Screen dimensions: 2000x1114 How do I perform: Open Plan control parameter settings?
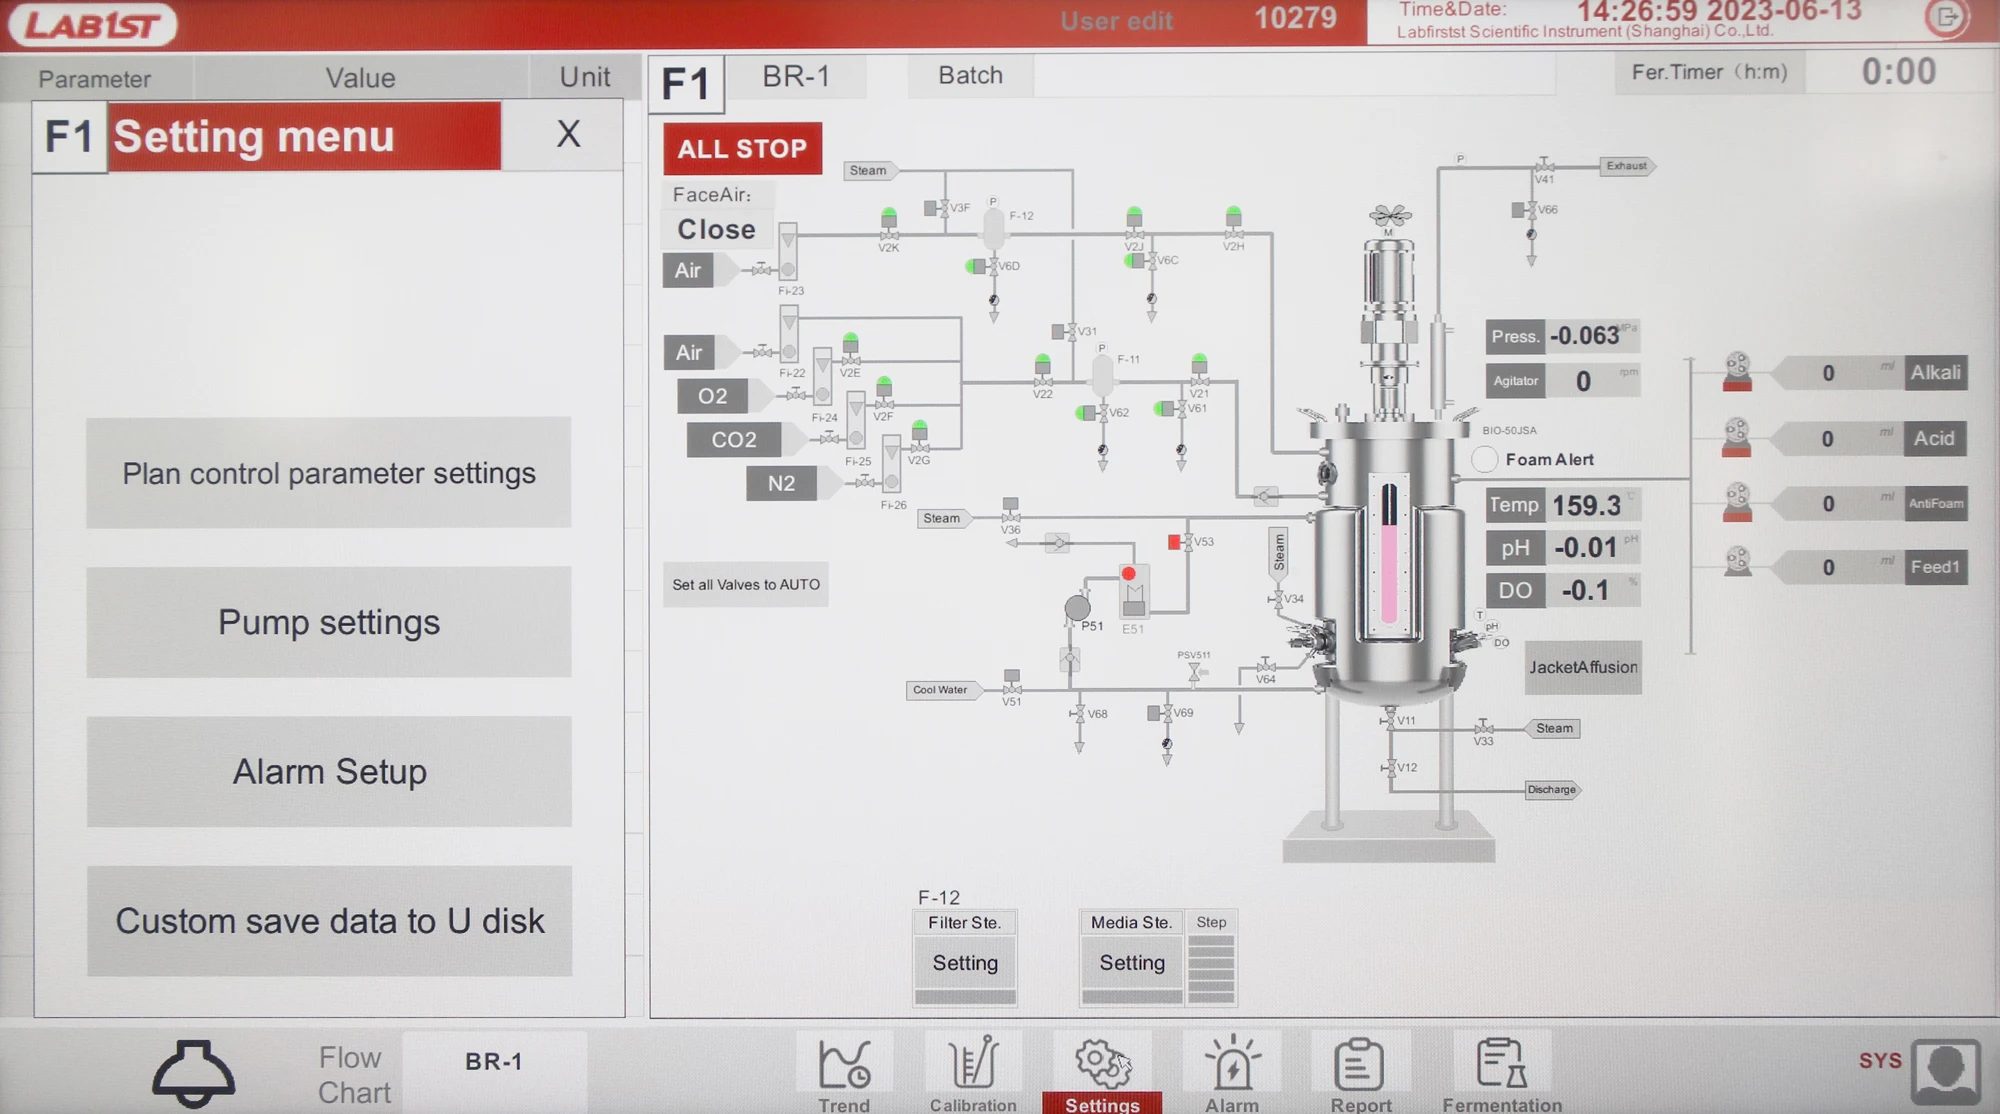coord(329,473)
